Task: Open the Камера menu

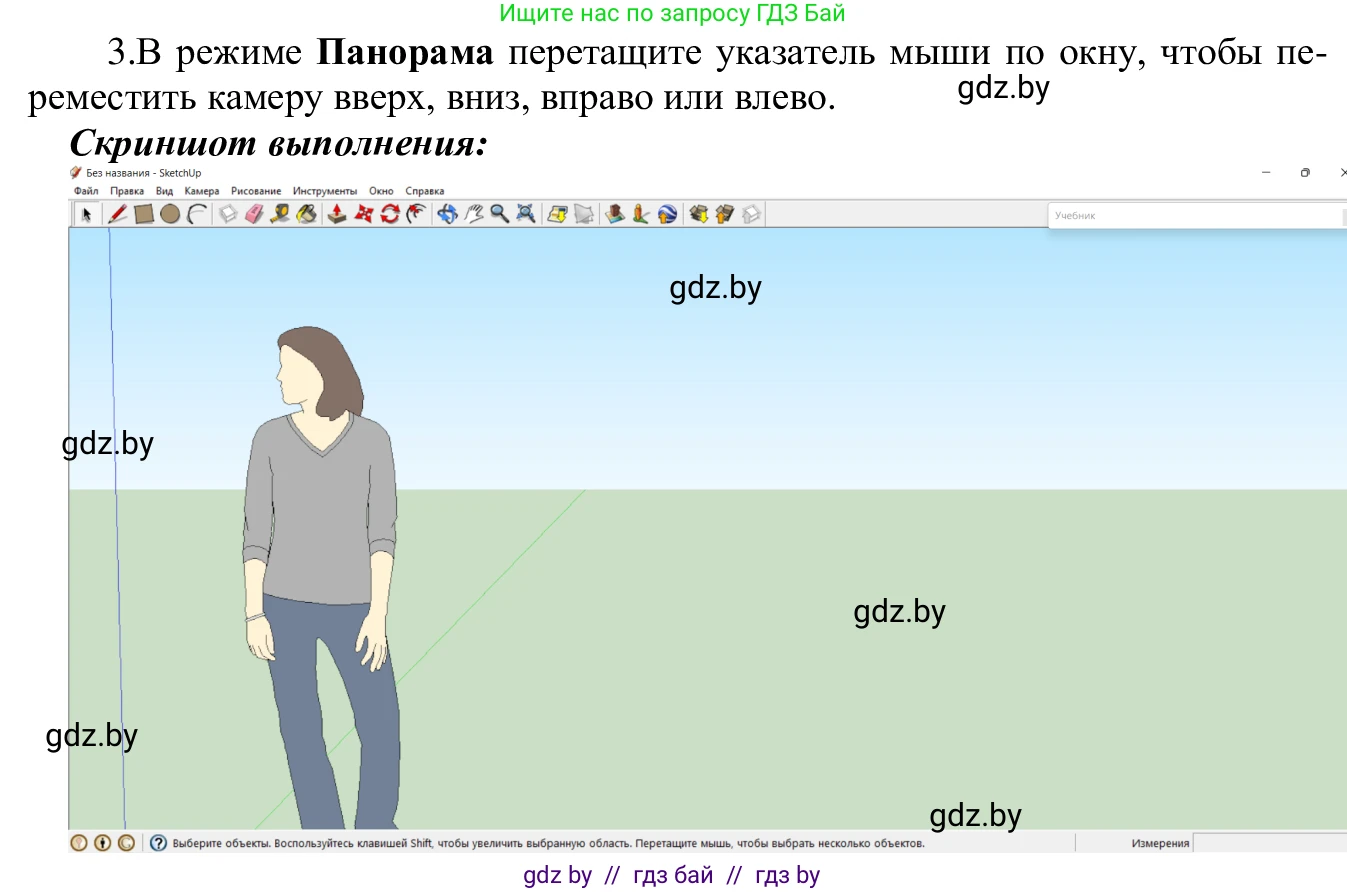Action: [201, 190]
